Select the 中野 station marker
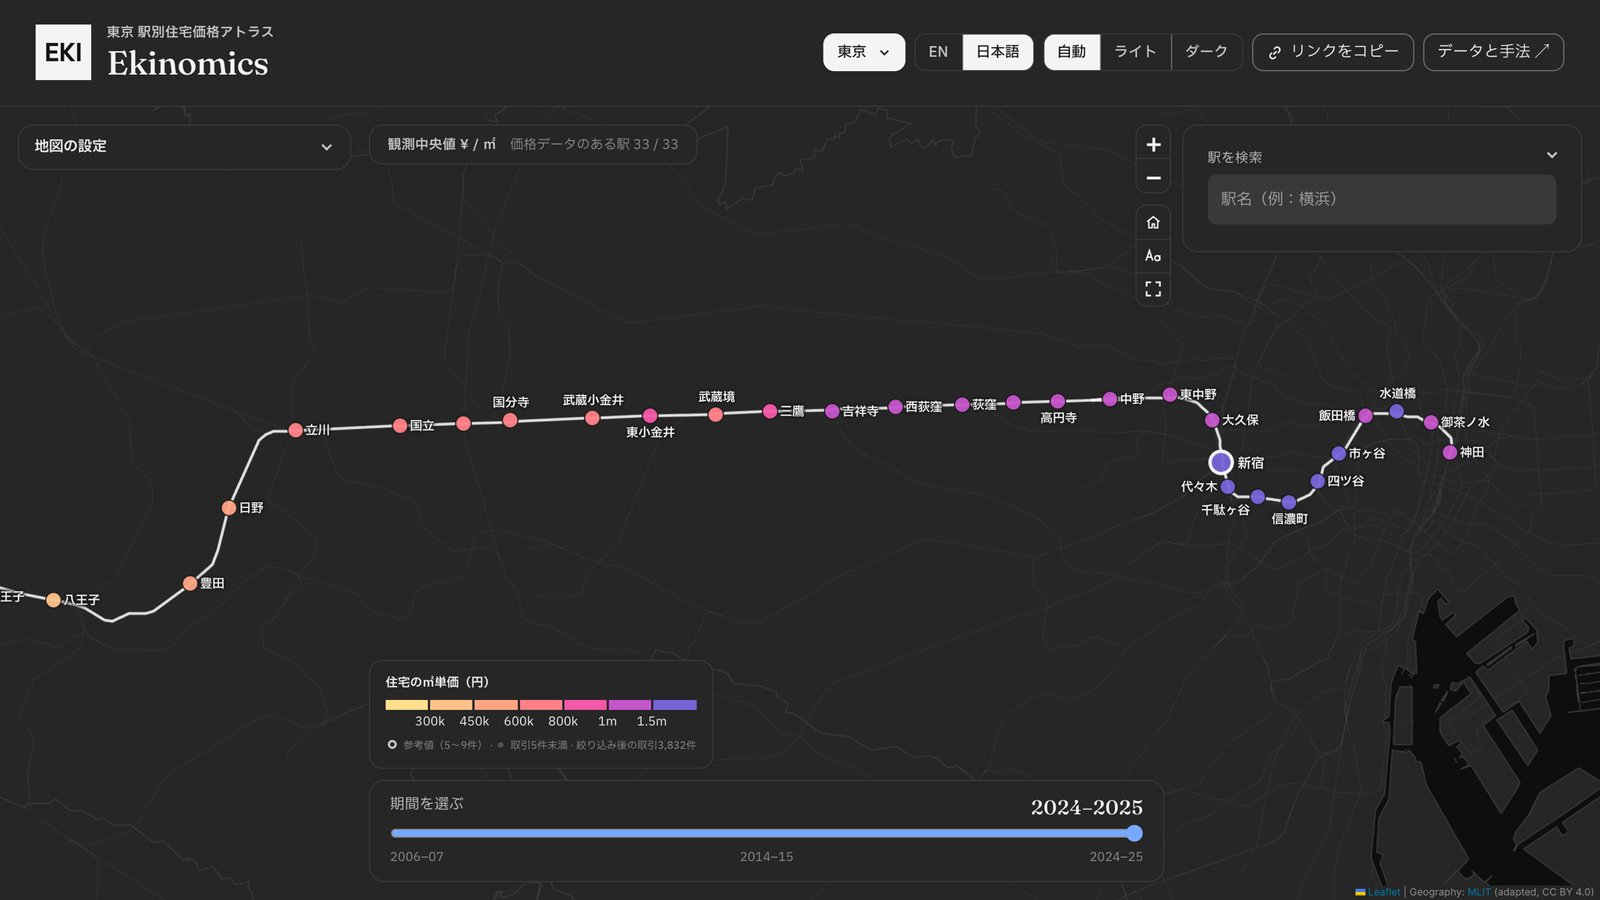 coord(1110,399)
